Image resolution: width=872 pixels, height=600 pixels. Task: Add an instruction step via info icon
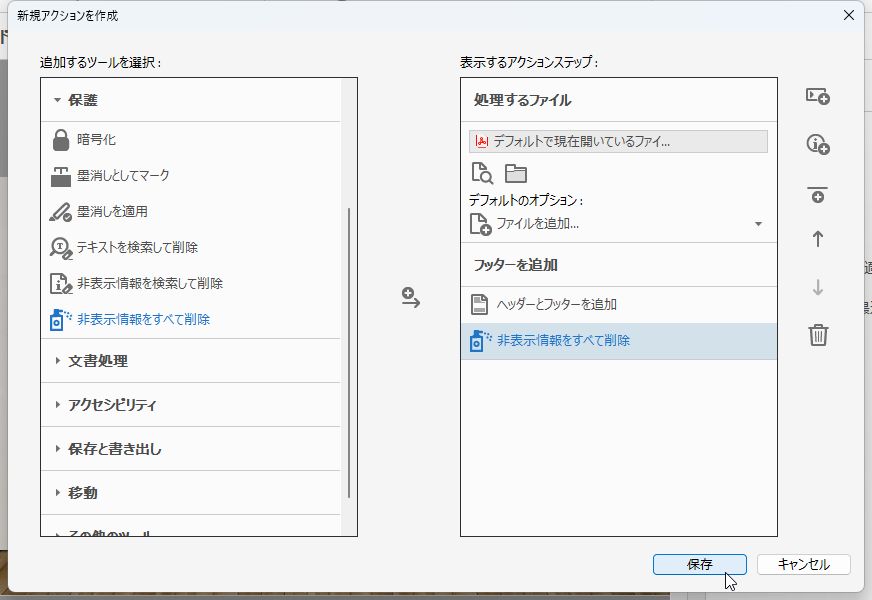click(x=818, y=145)
